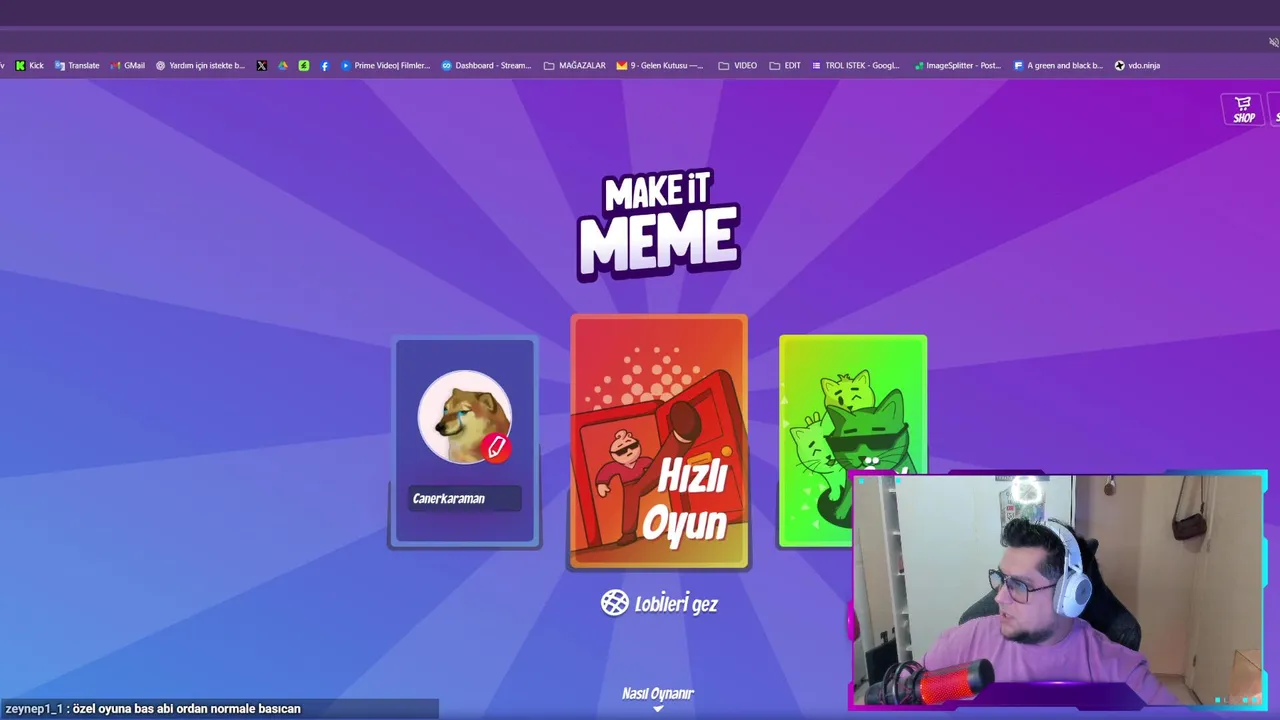The image size is (1280, 720).
Task: Open the 9 - Gelen Kutusu Gmail bookmark
Action: coord(660,65)
